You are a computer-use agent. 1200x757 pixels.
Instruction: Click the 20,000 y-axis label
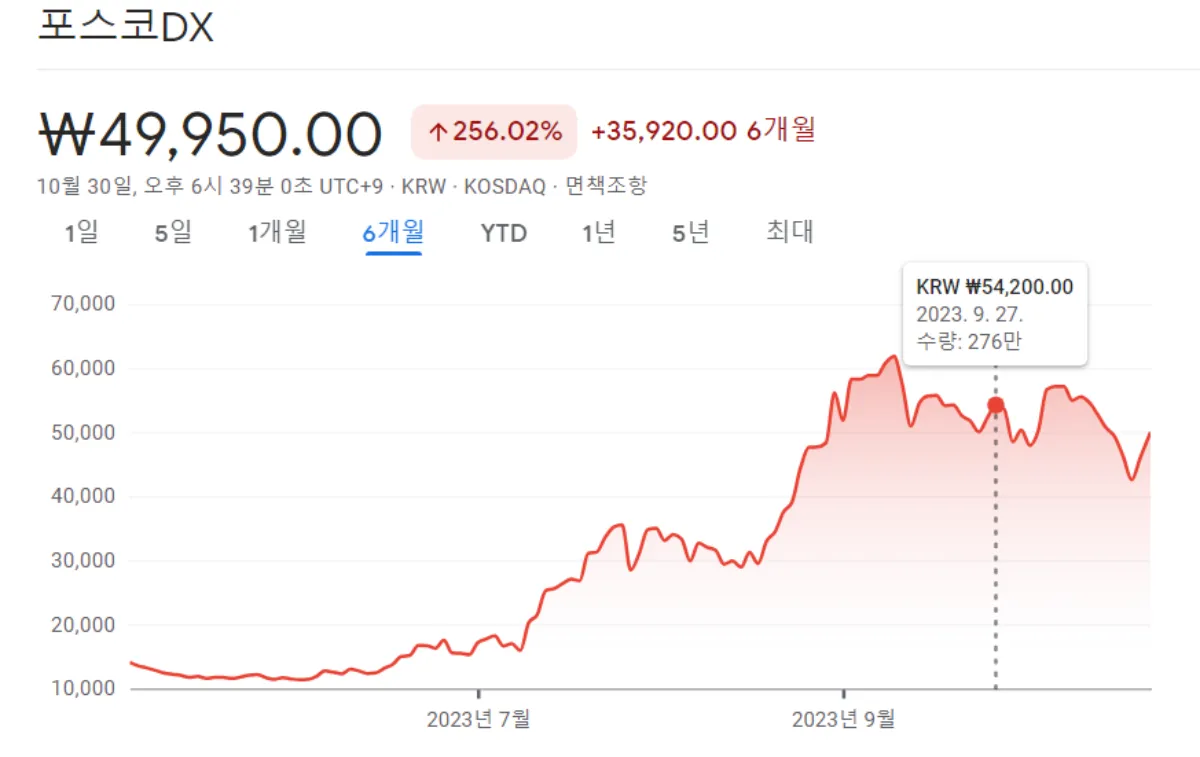point(82,625)
